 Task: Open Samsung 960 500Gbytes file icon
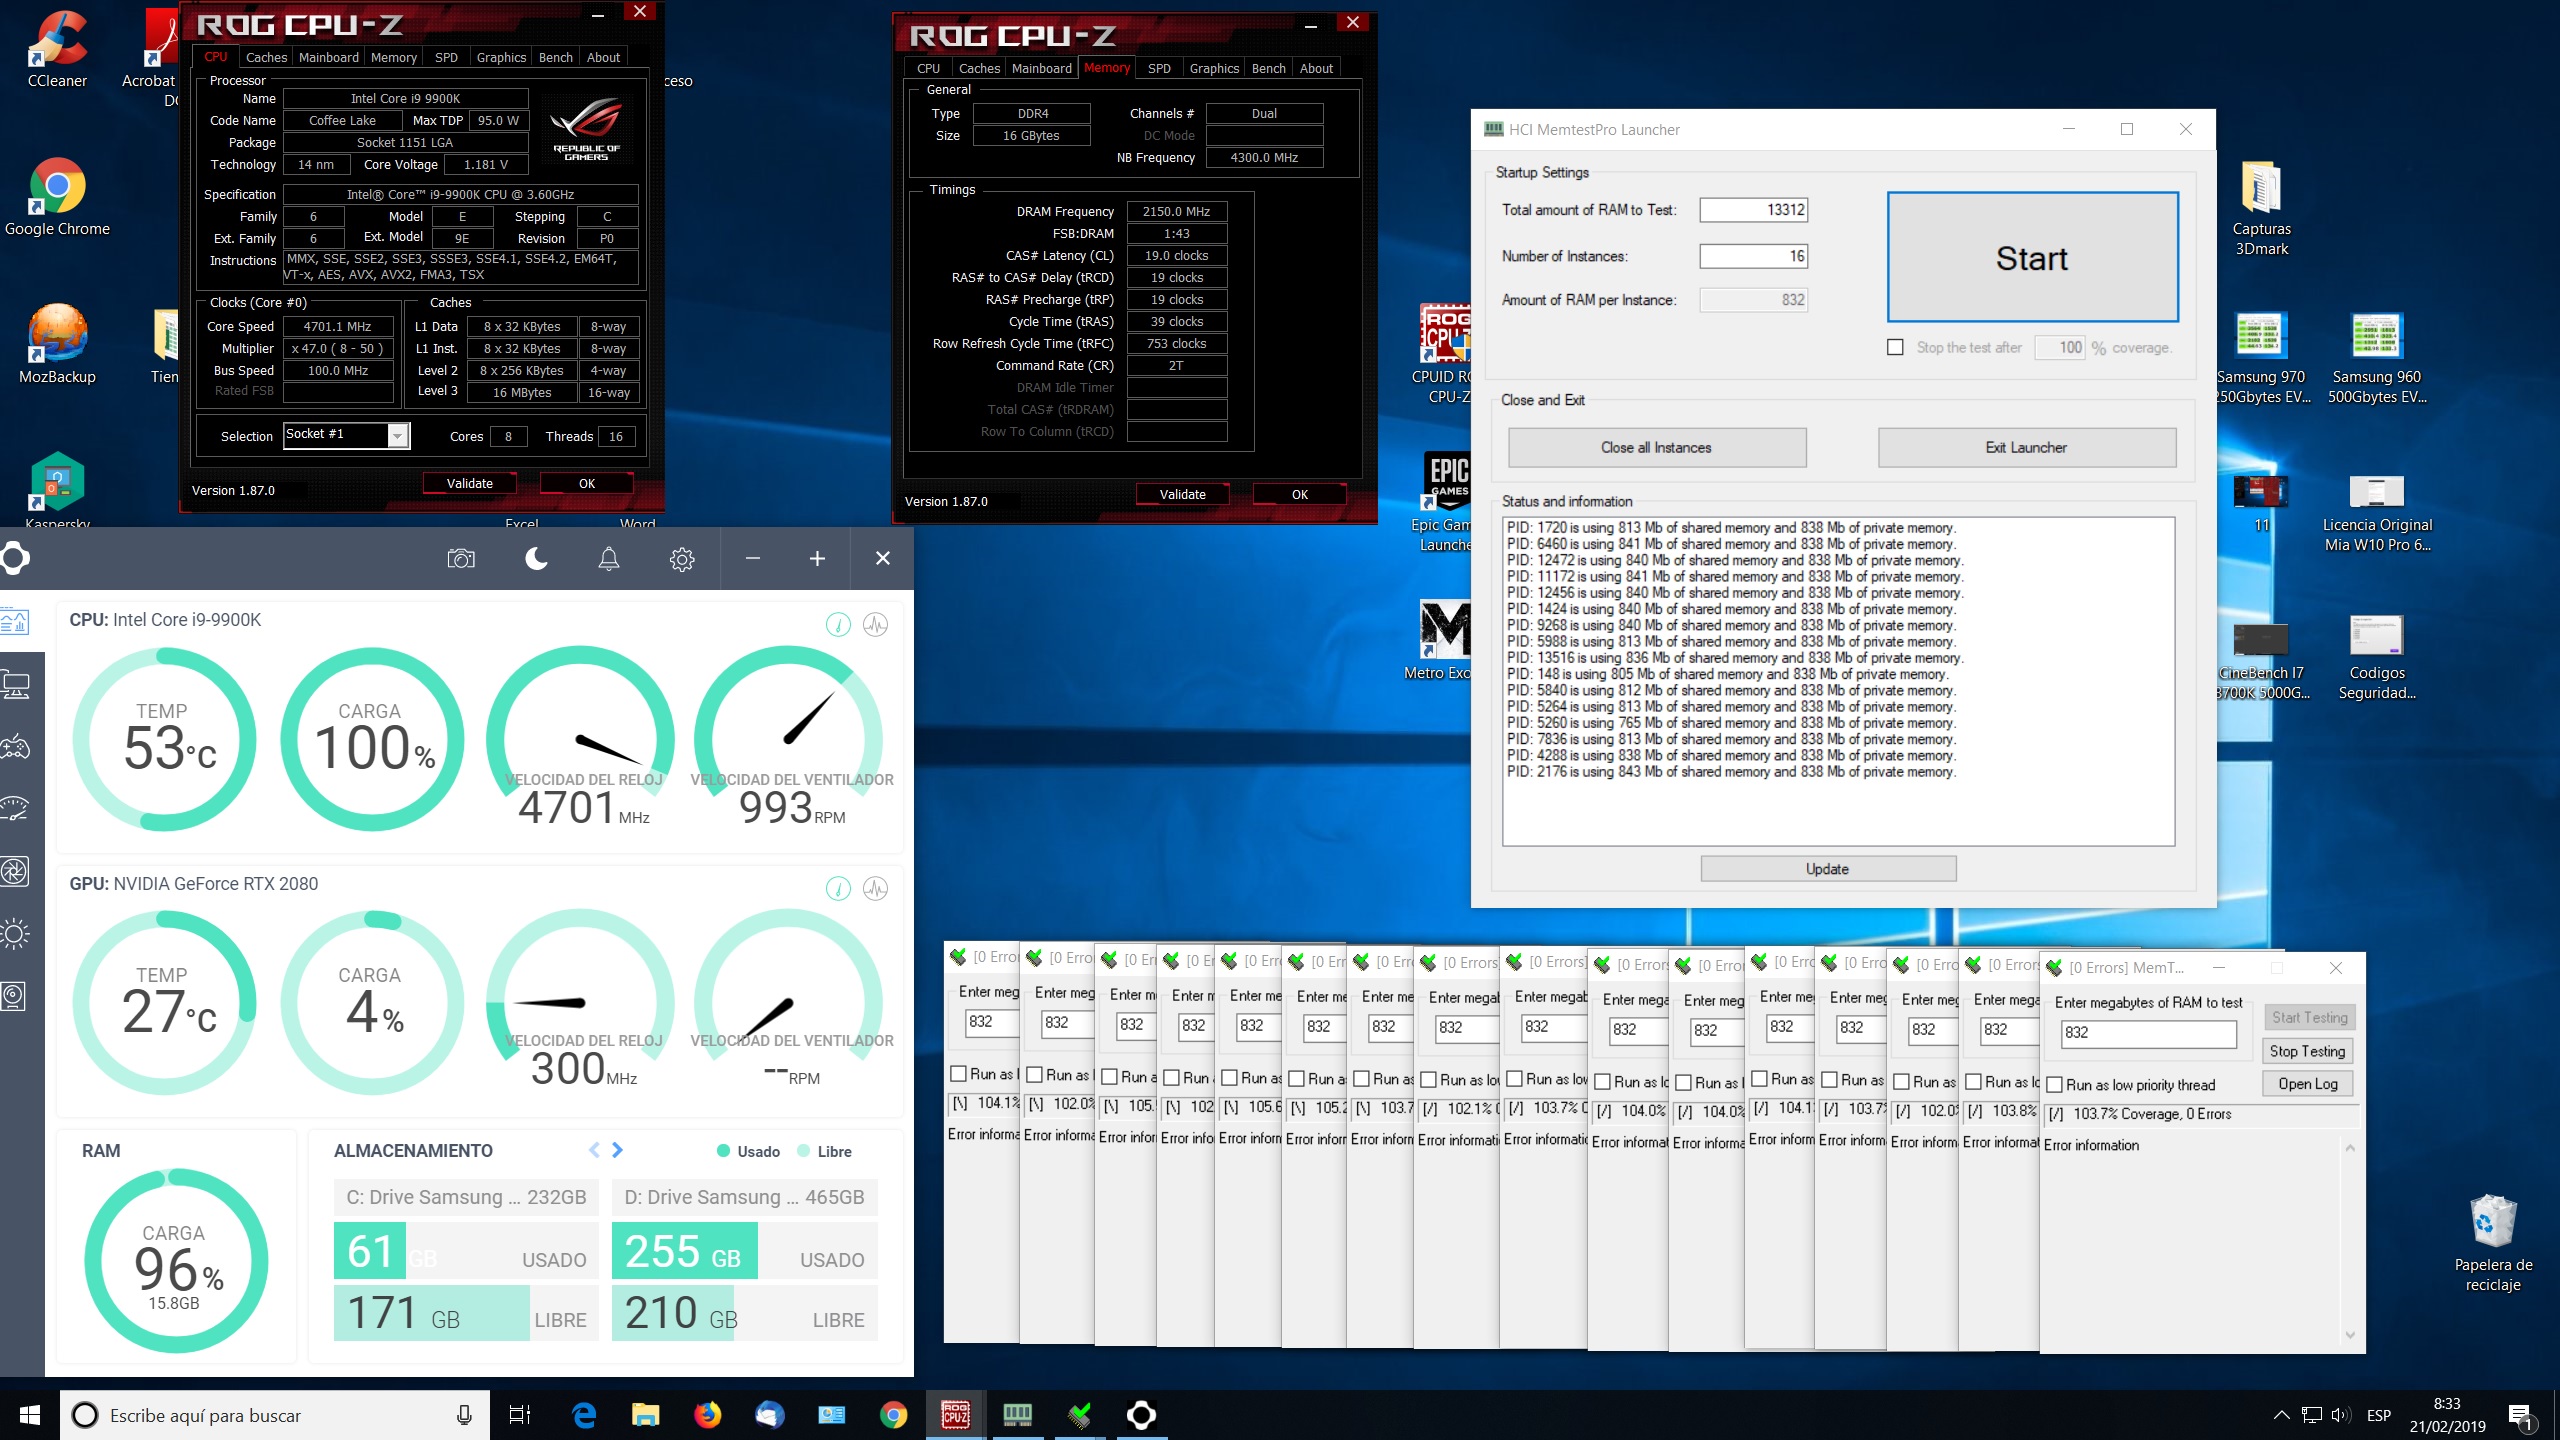point(2377,357)
